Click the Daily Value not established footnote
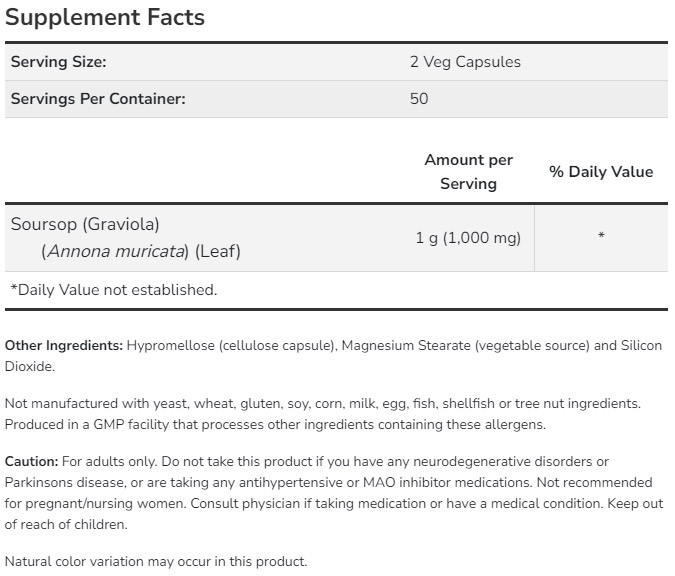Image resolution: width=675 pixels, height=576 pixels. 113,290
